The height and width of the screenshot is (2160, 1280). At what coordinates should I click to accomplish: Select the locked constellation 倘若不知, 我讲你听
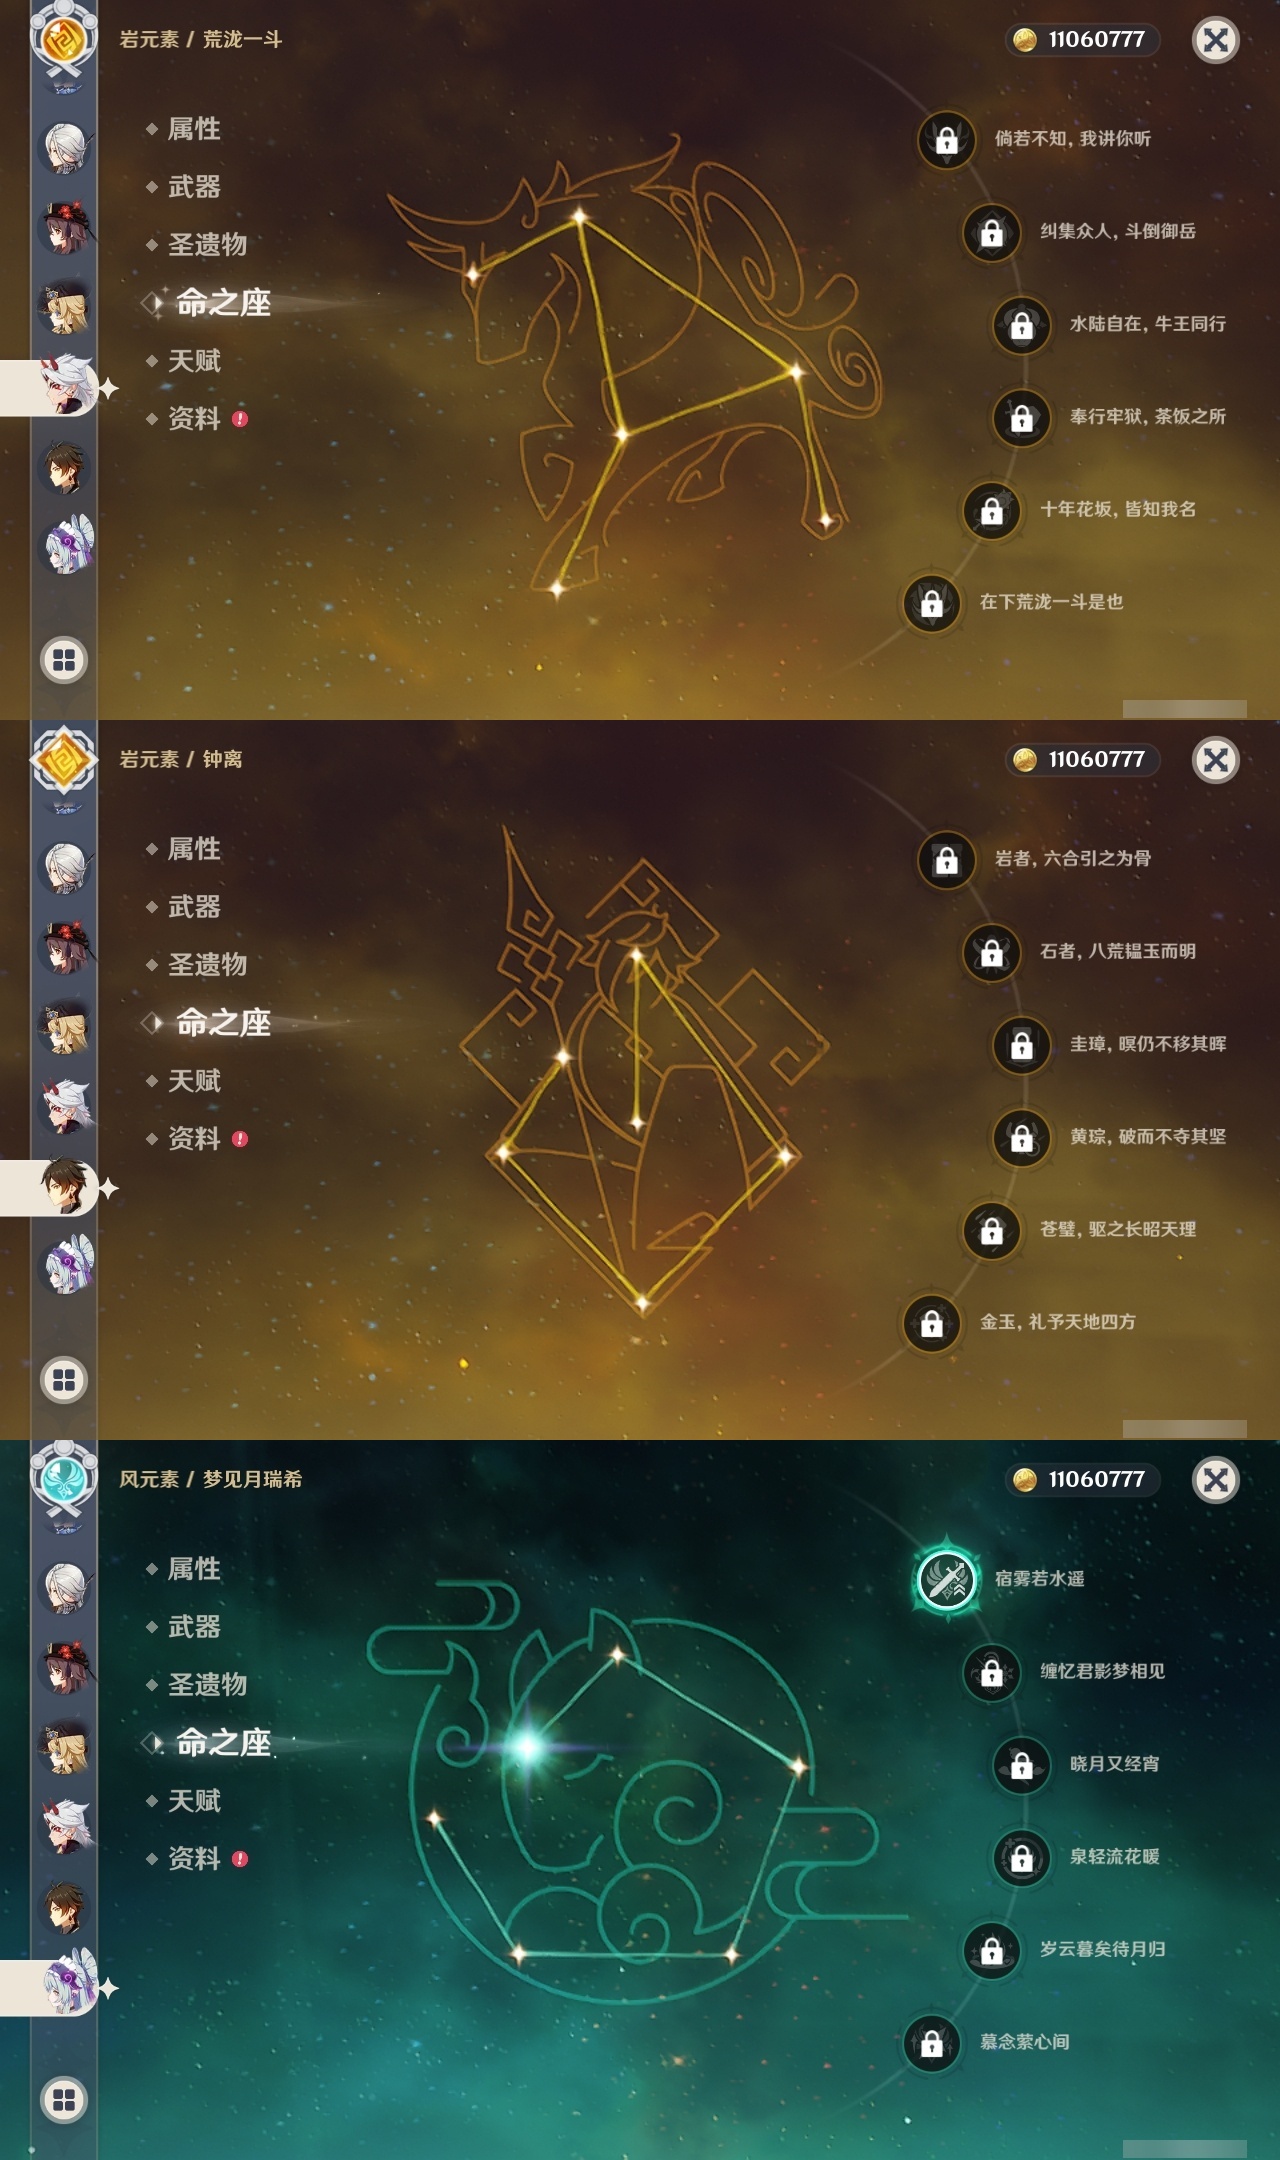947,140
